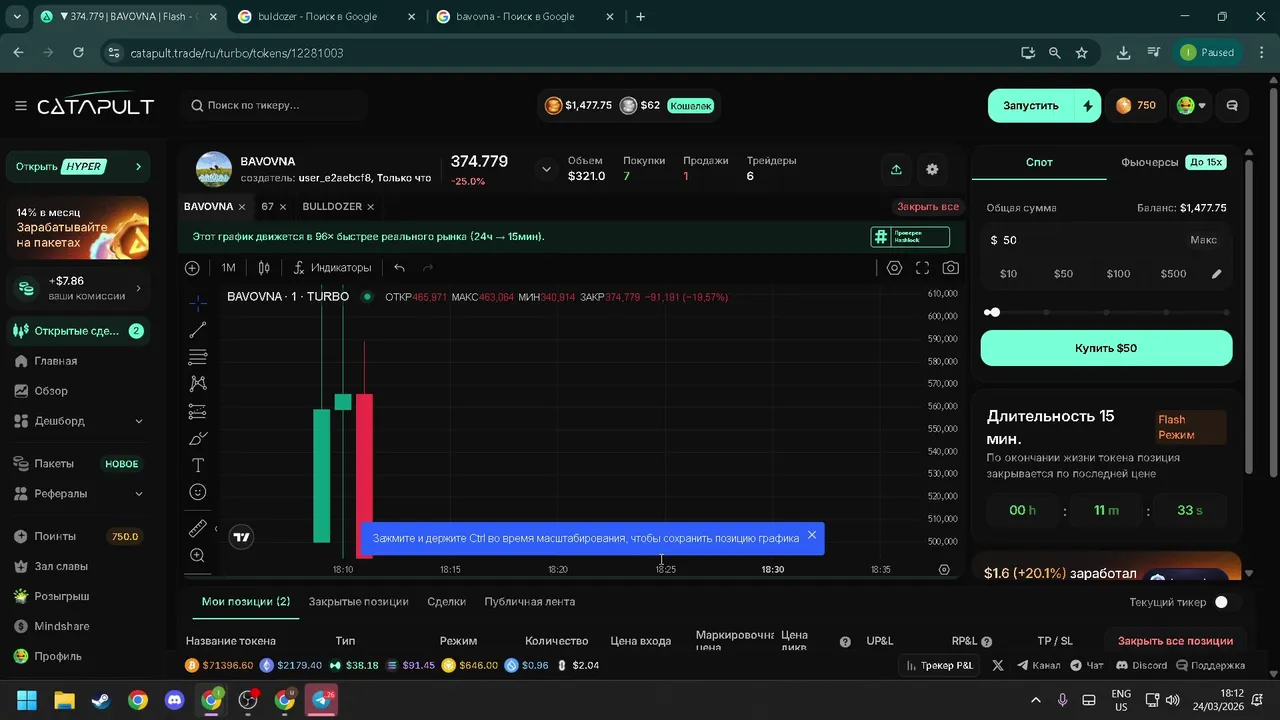The width and height of the screenshot is (1280, 720).
Task: Select the BULLDOZER token tab
Action: pos(331,207)
